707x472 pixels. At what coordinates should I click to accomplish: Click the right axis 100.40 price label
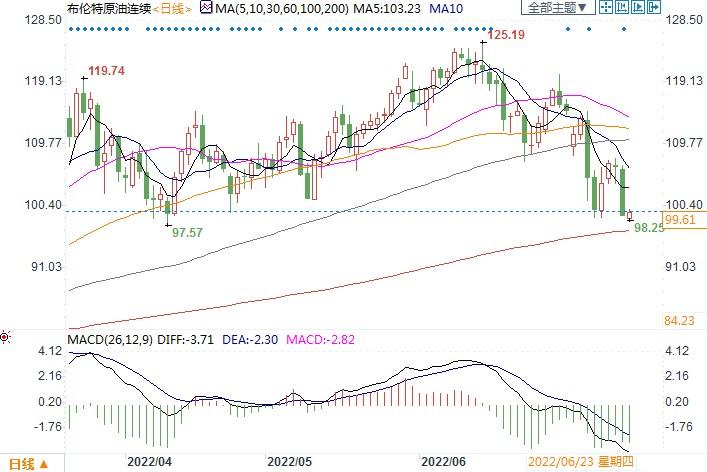click(x=684, y=205)
